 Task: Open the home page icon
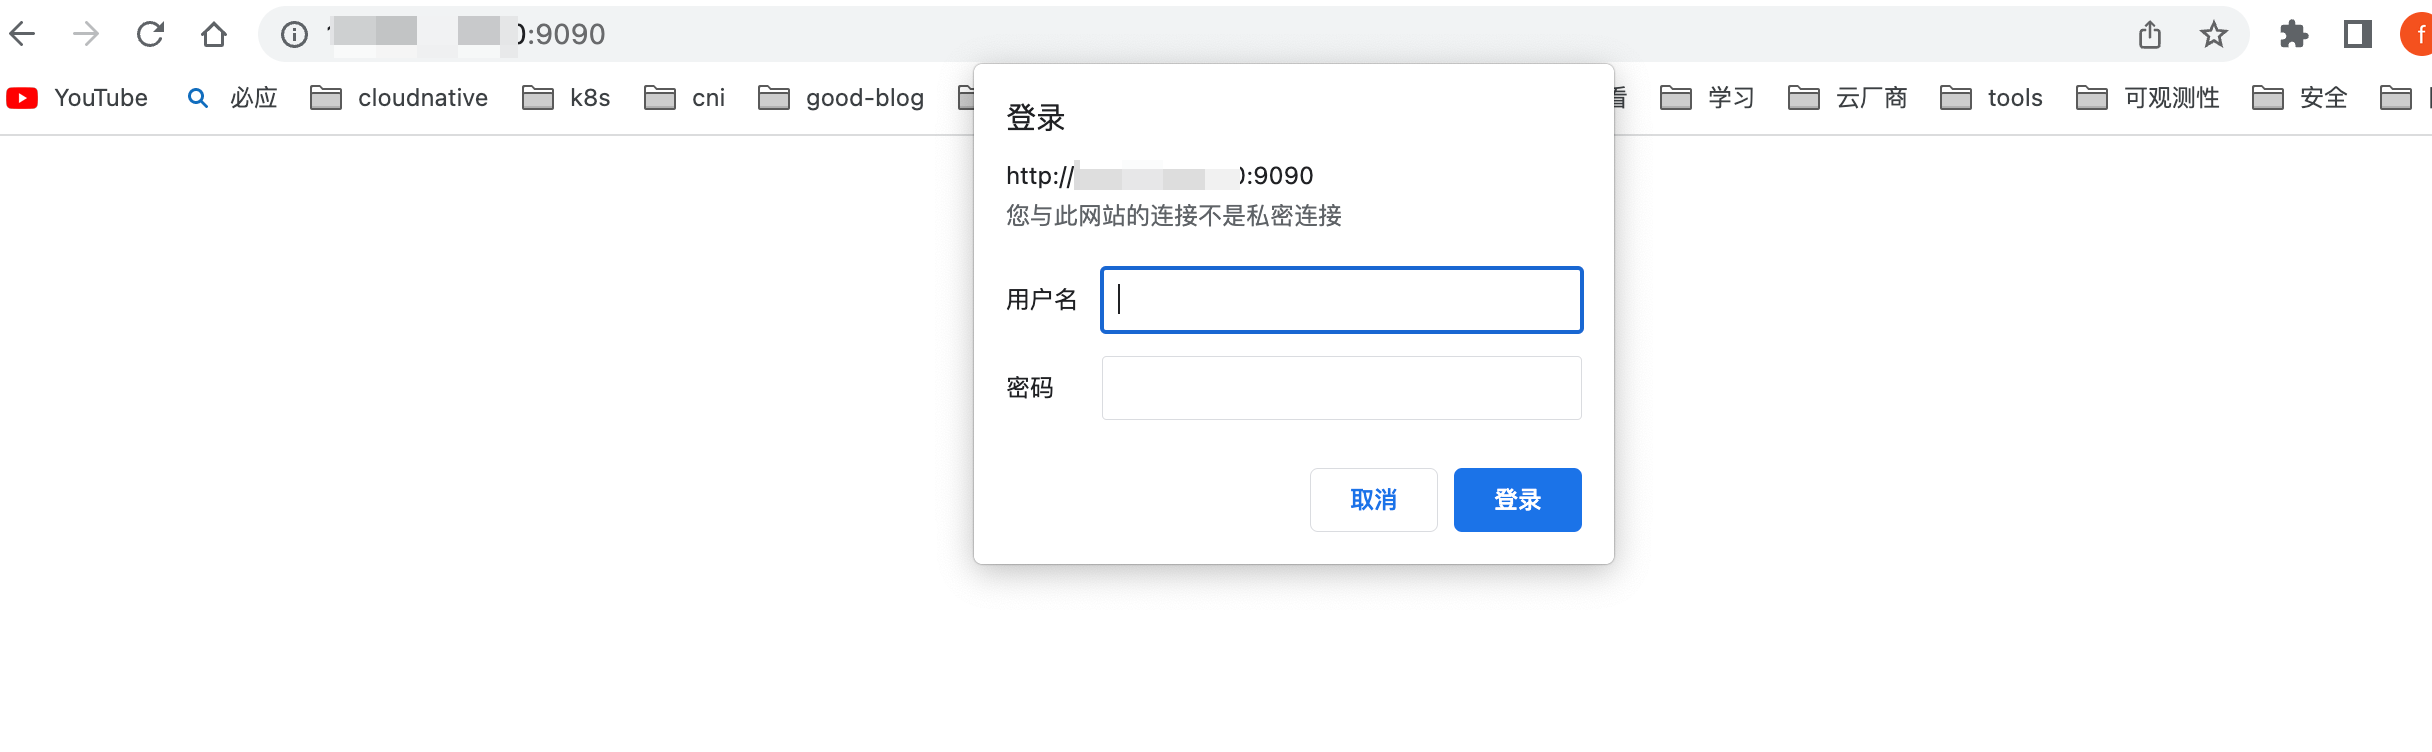[214, 34]
